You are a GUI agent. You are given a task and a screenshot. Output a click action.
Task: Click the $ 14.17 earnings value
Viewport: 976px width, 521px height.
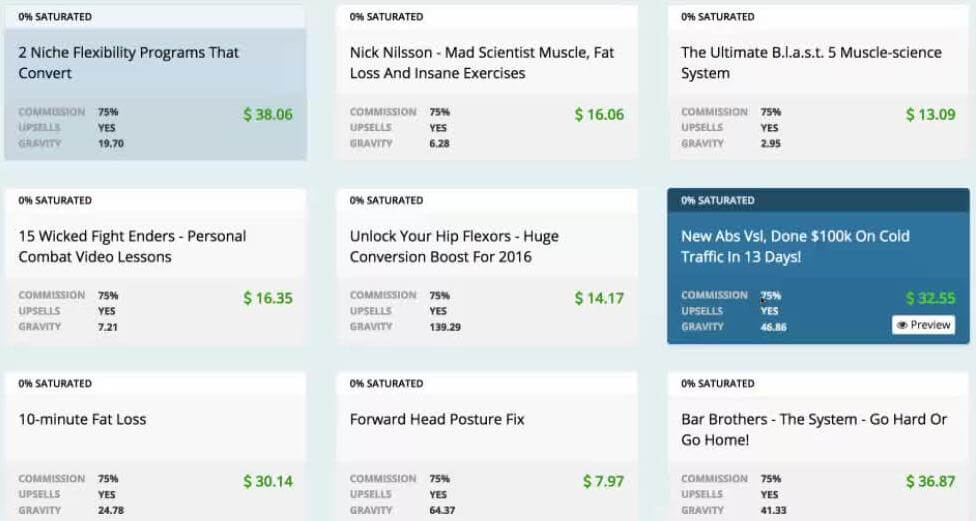click(x=599, y=298)
